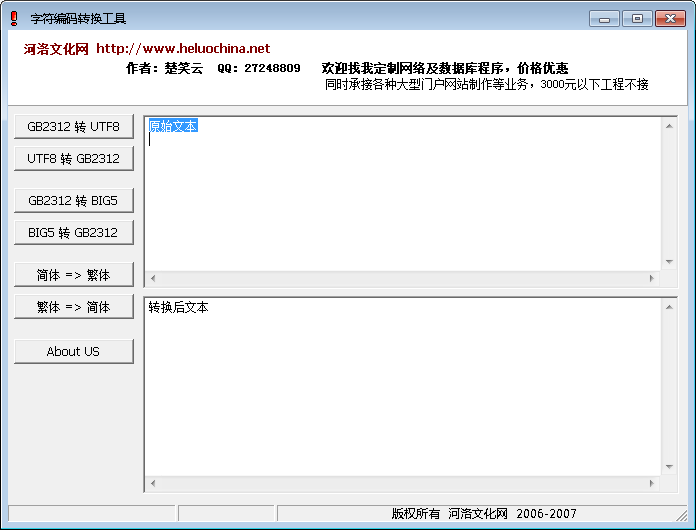This screenshot has height=530, width=696.
Task: Maximize the 字符编码转换工具 window
Action: [637, 19]
